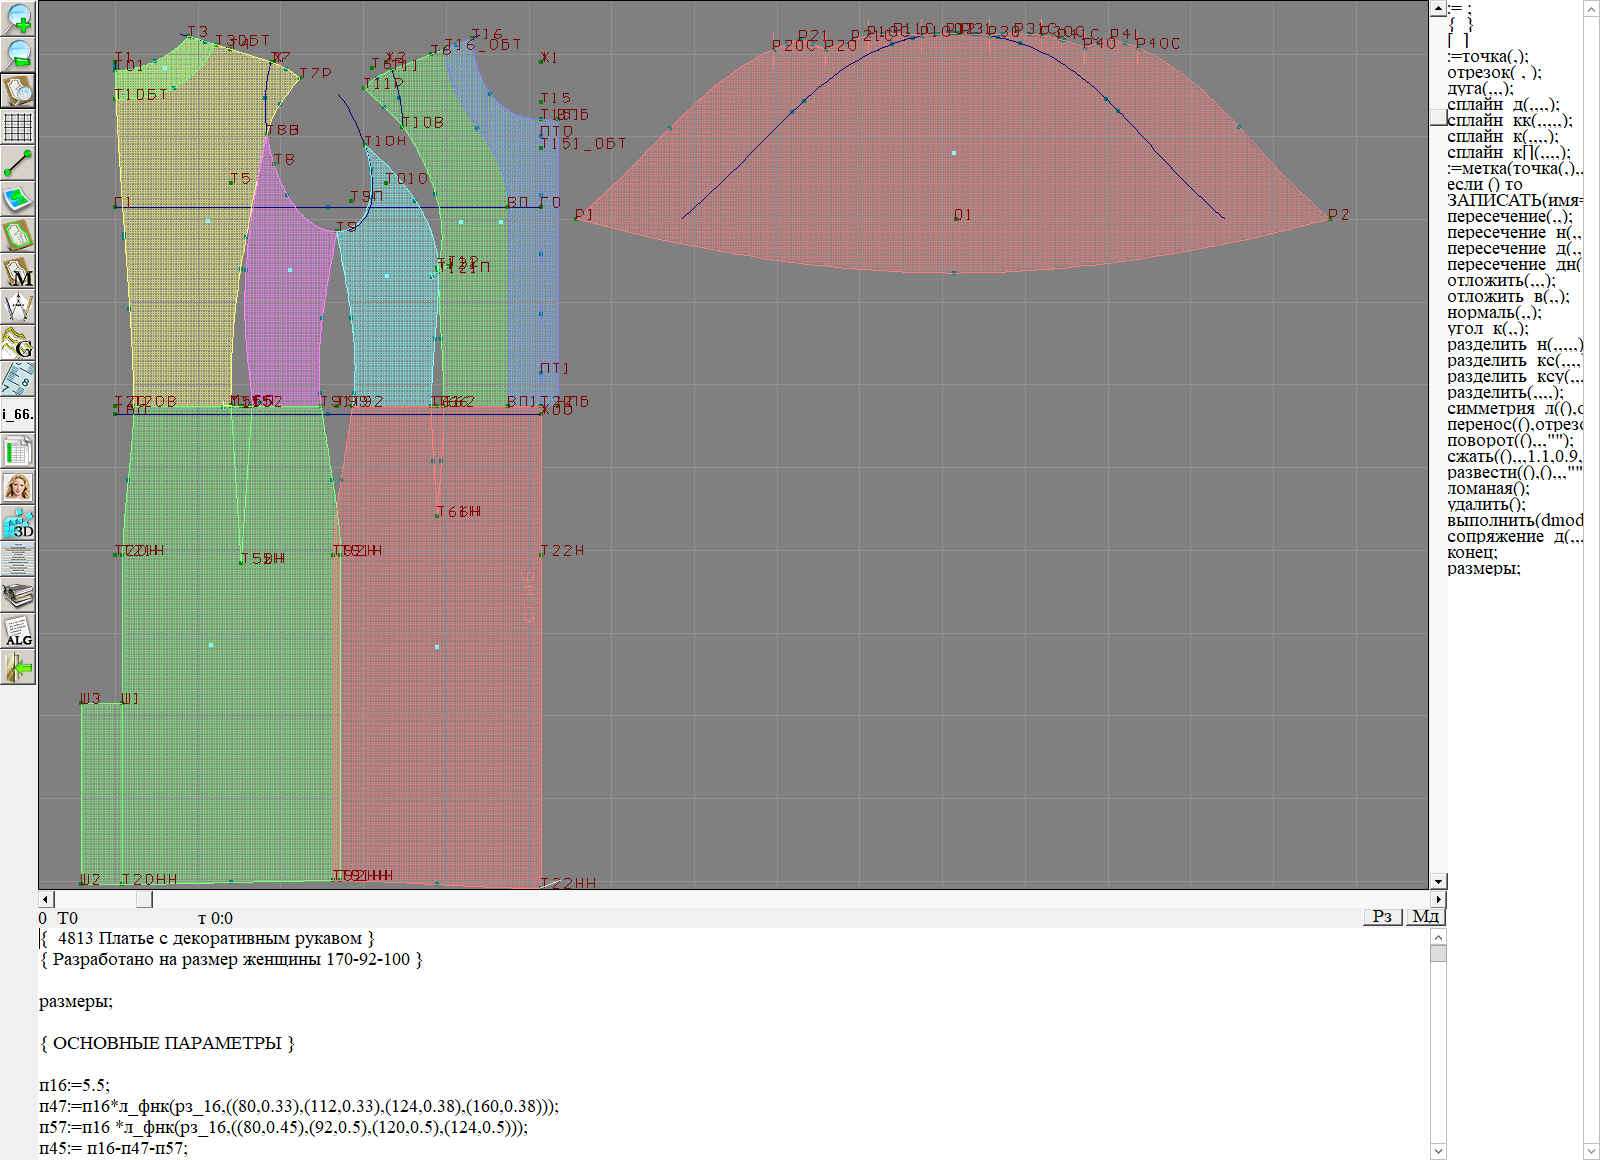Click the exit door arrow icon
Image resolution: width=1600 pixels, height=1160 pixels.
(18, 667)
